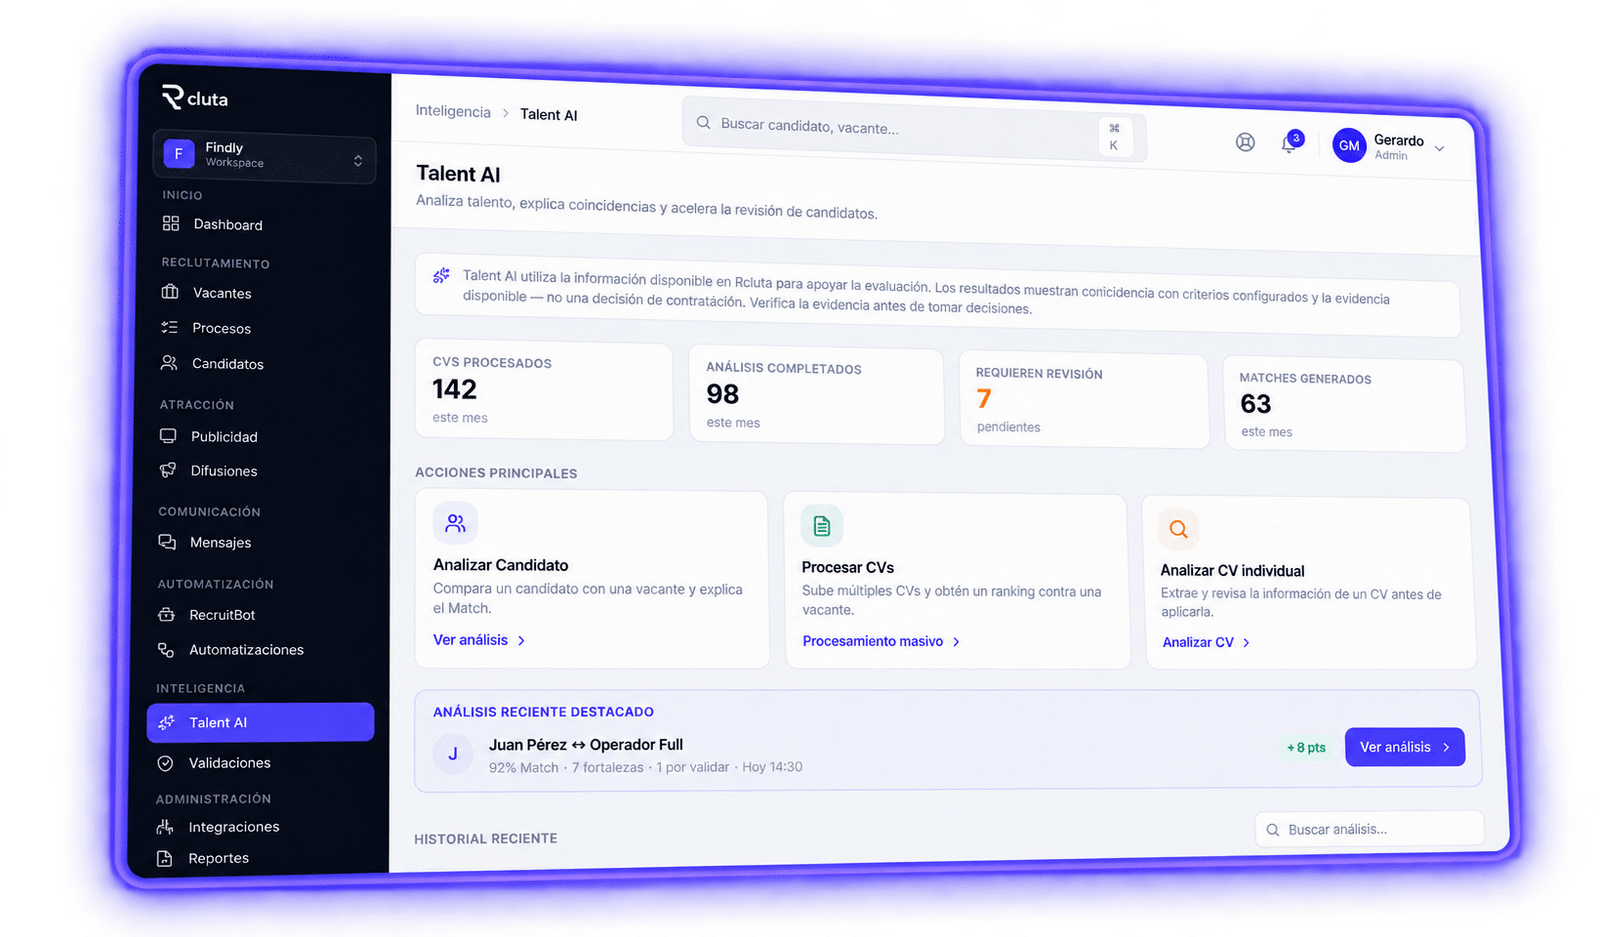Click the sparkle icon in the info banner
This screenshot has height=937, width=1600.
click(x=441, y=275)
